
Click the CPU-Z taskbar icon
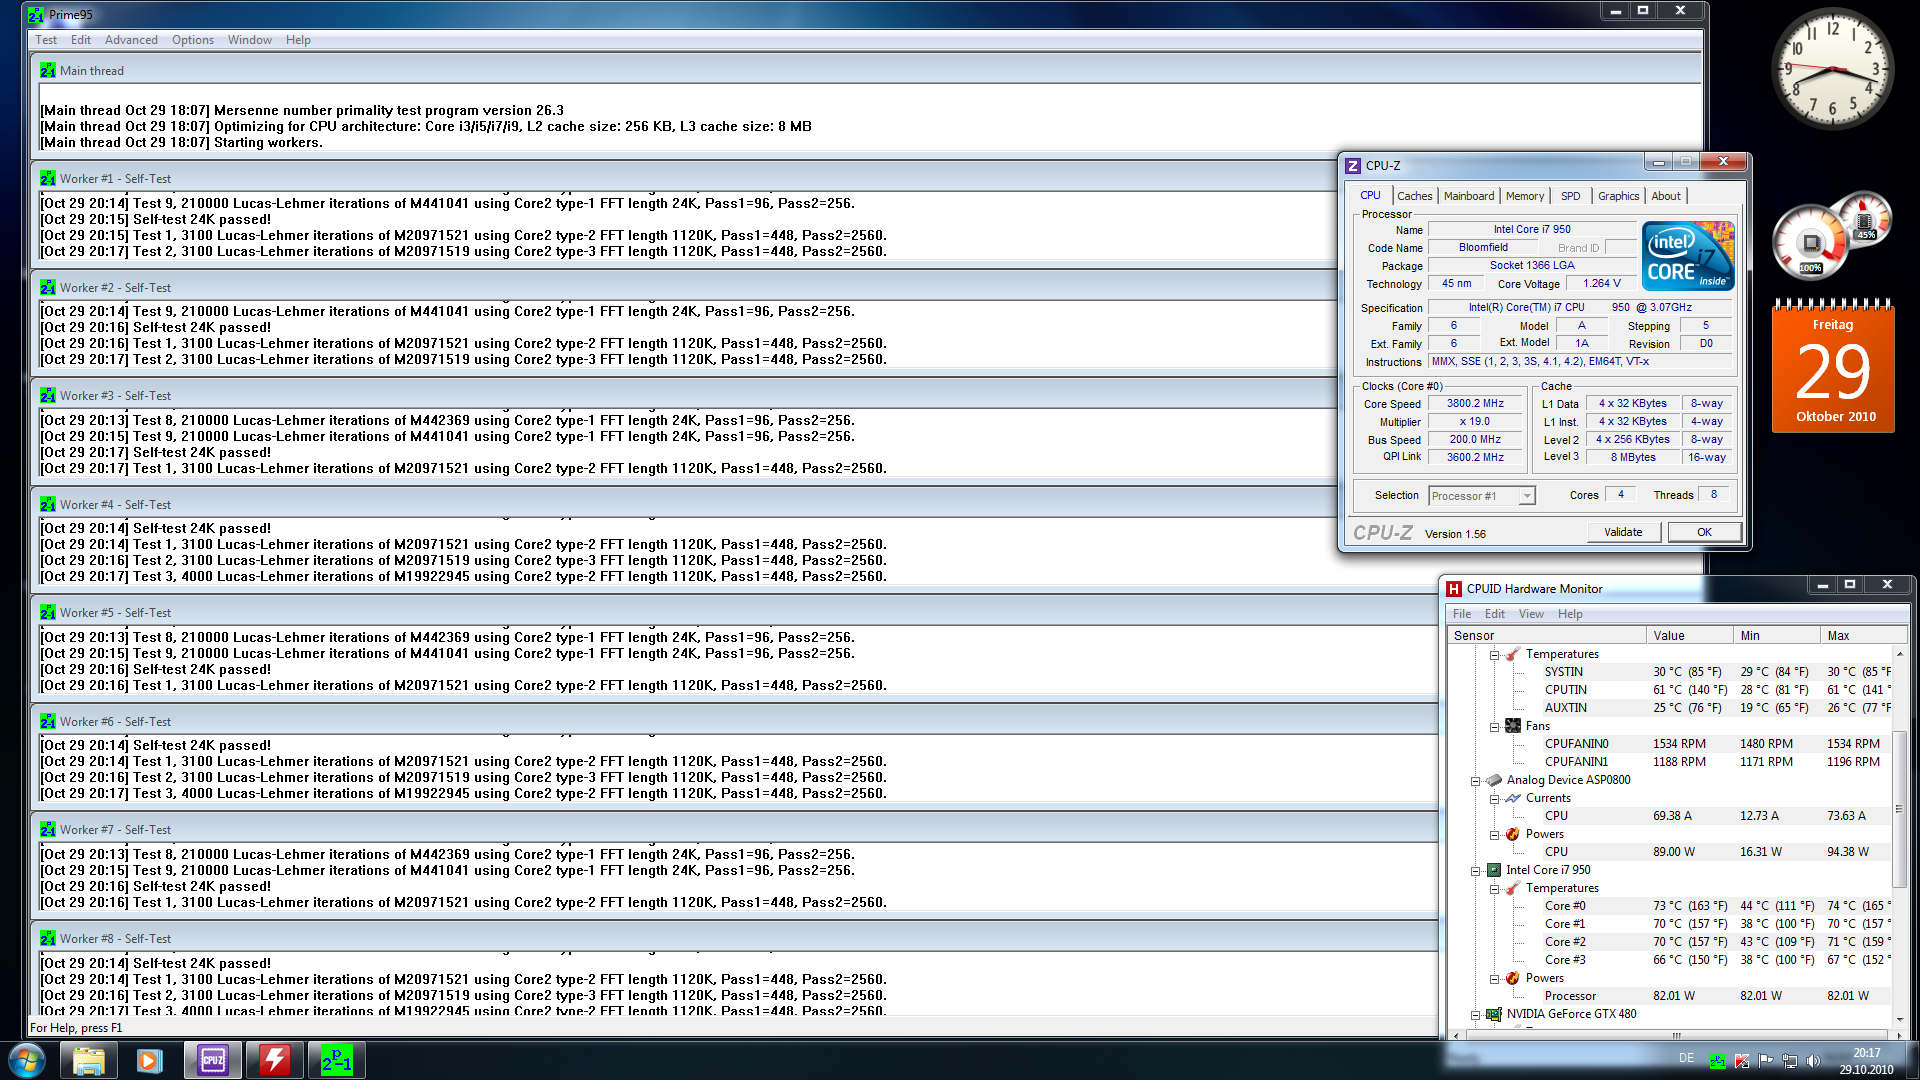[212, 1060]
